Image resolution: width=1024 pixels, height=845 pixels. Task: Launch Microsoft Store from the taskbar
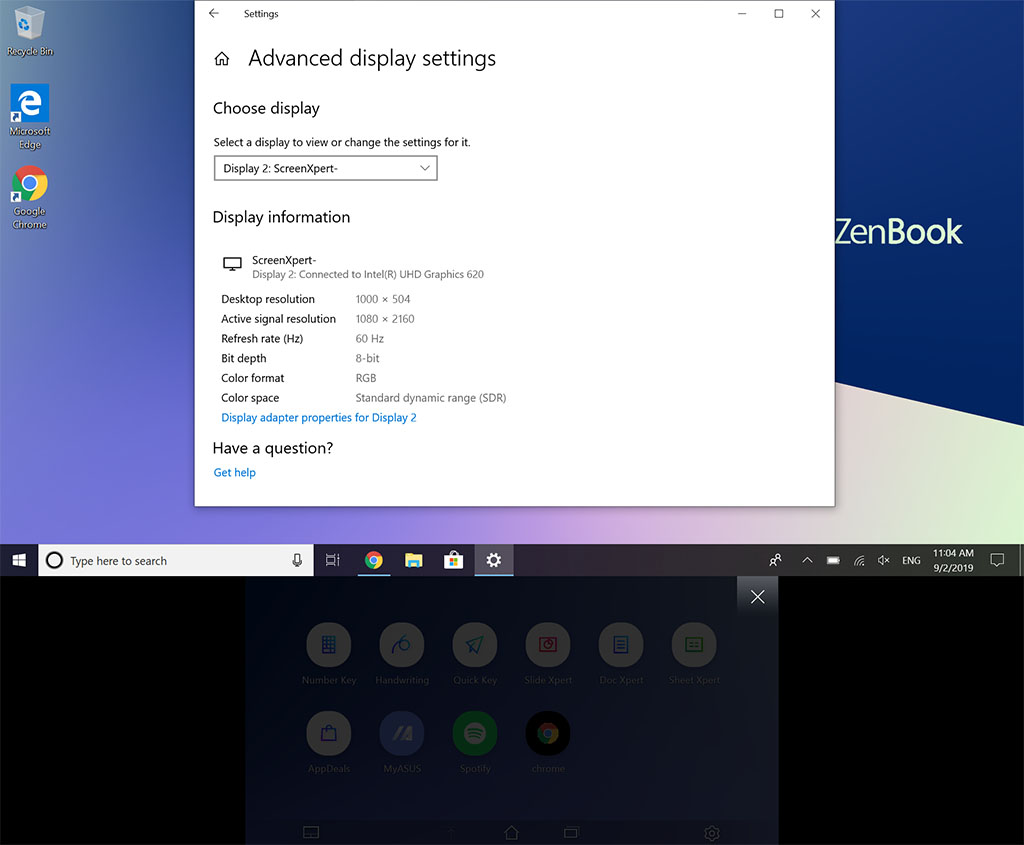[453, 560]
